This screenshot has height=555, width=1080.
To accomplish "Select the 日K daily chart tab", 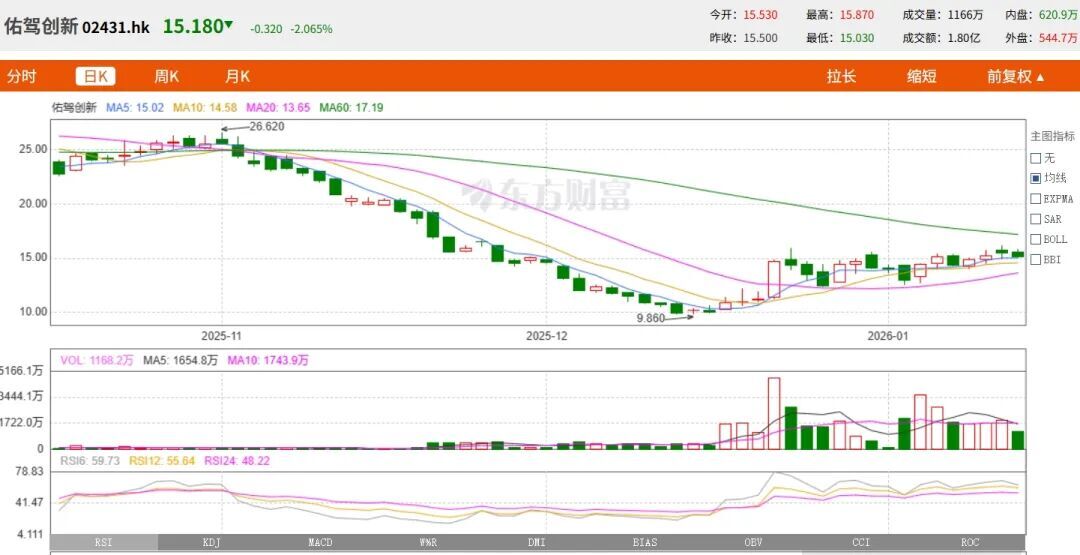I will click(95, 76).
